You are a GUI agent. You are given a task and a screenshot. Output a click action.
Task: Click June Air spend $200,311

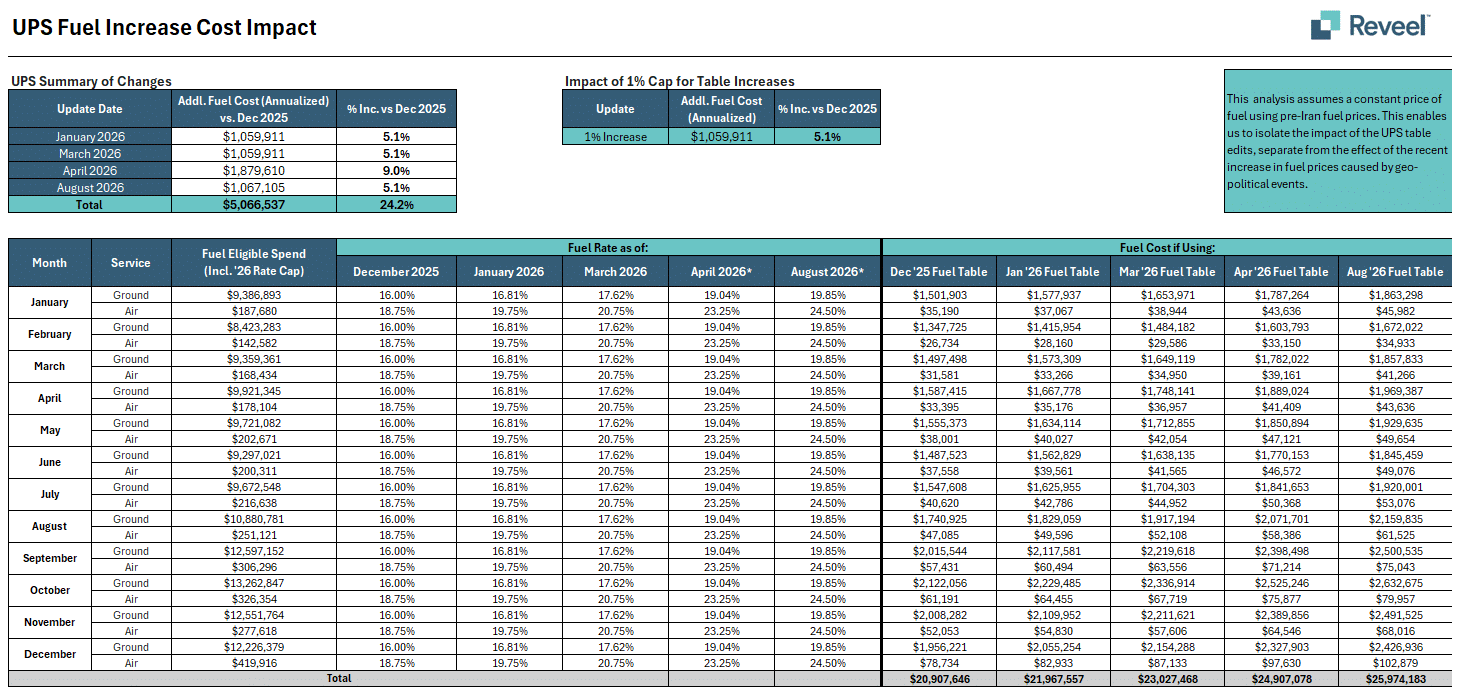pos(254,471)
